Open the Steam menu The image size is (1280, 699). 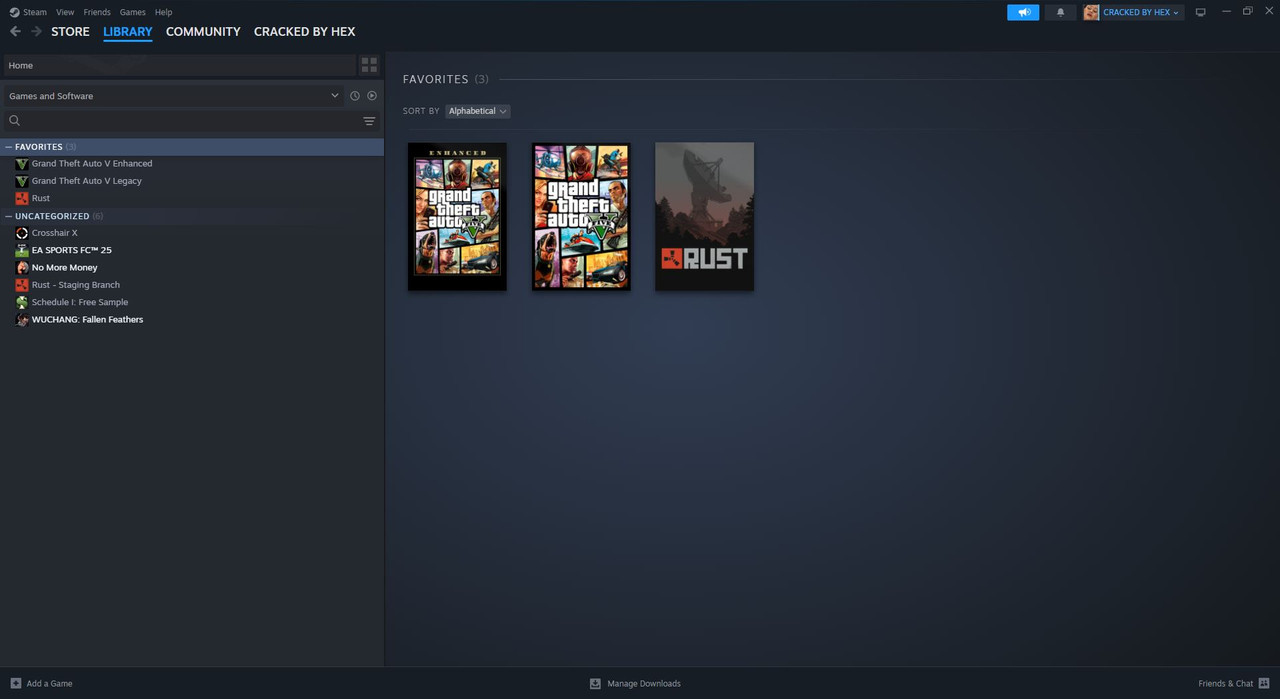coord(35,12)
